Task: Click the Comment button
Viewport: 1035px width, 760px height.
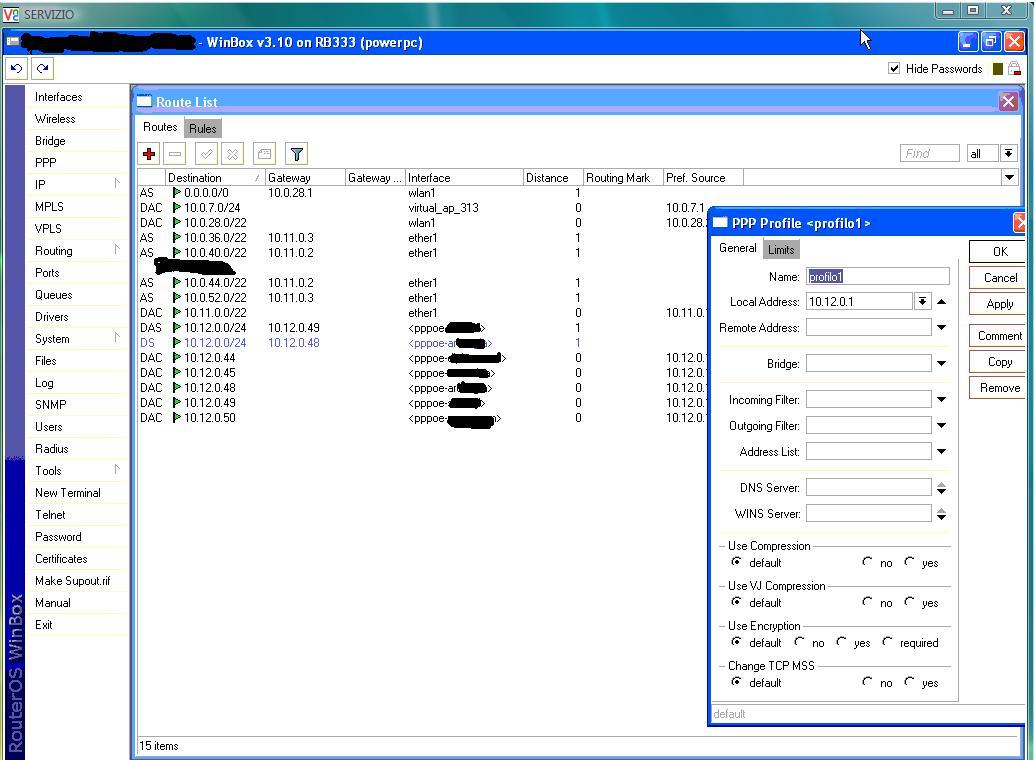Action: click(x=998, y=336)
